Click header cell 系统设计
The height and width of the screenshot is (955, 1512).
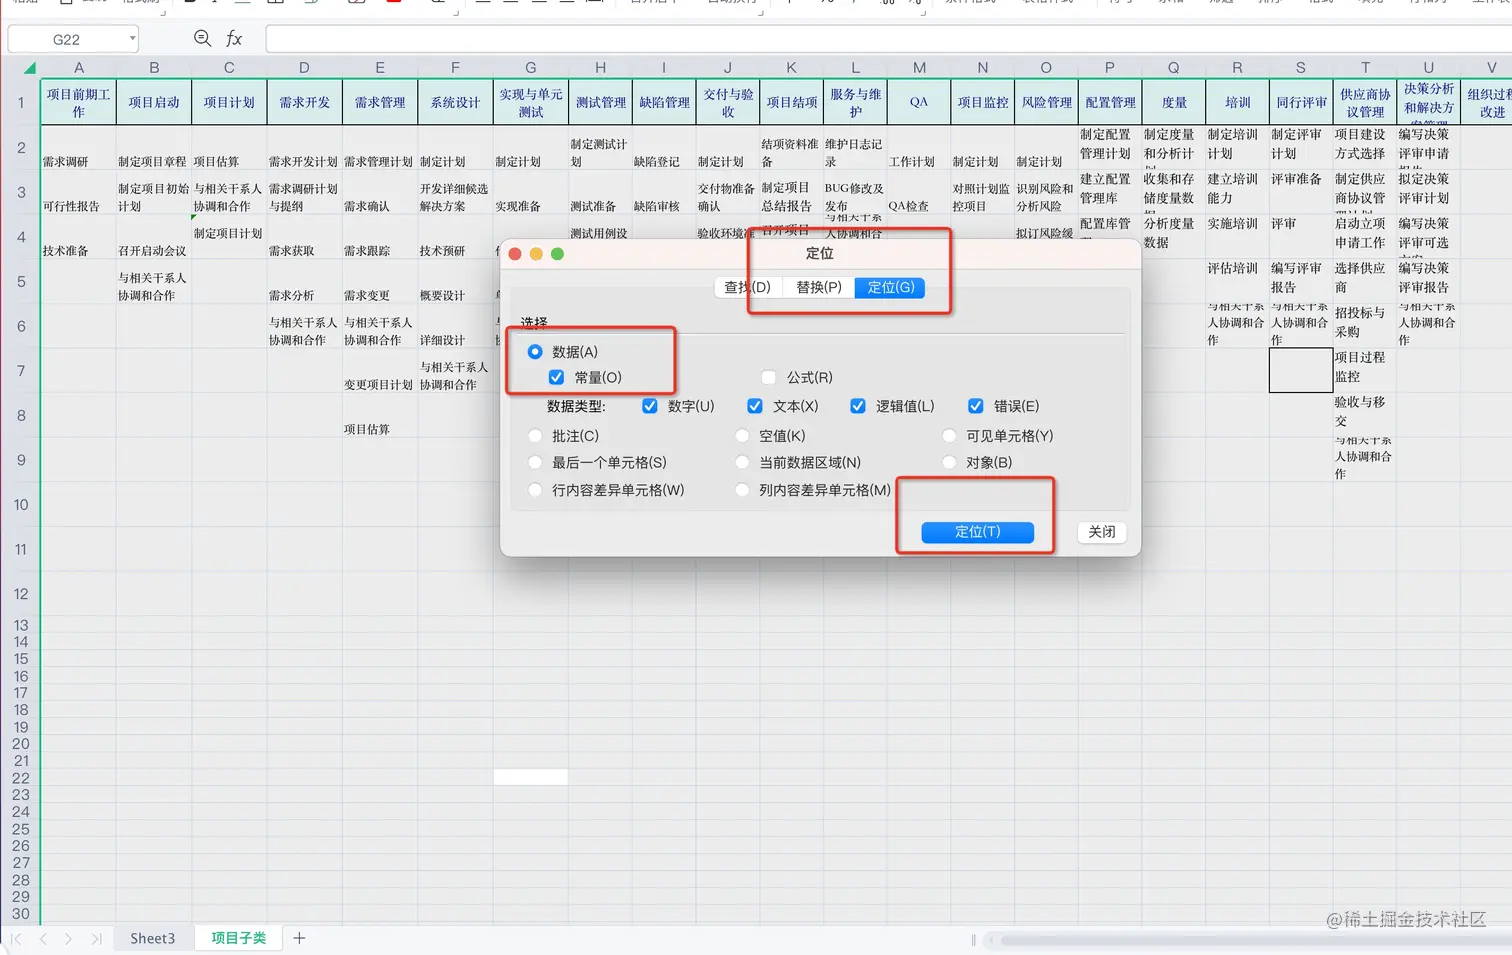(455, 103)
